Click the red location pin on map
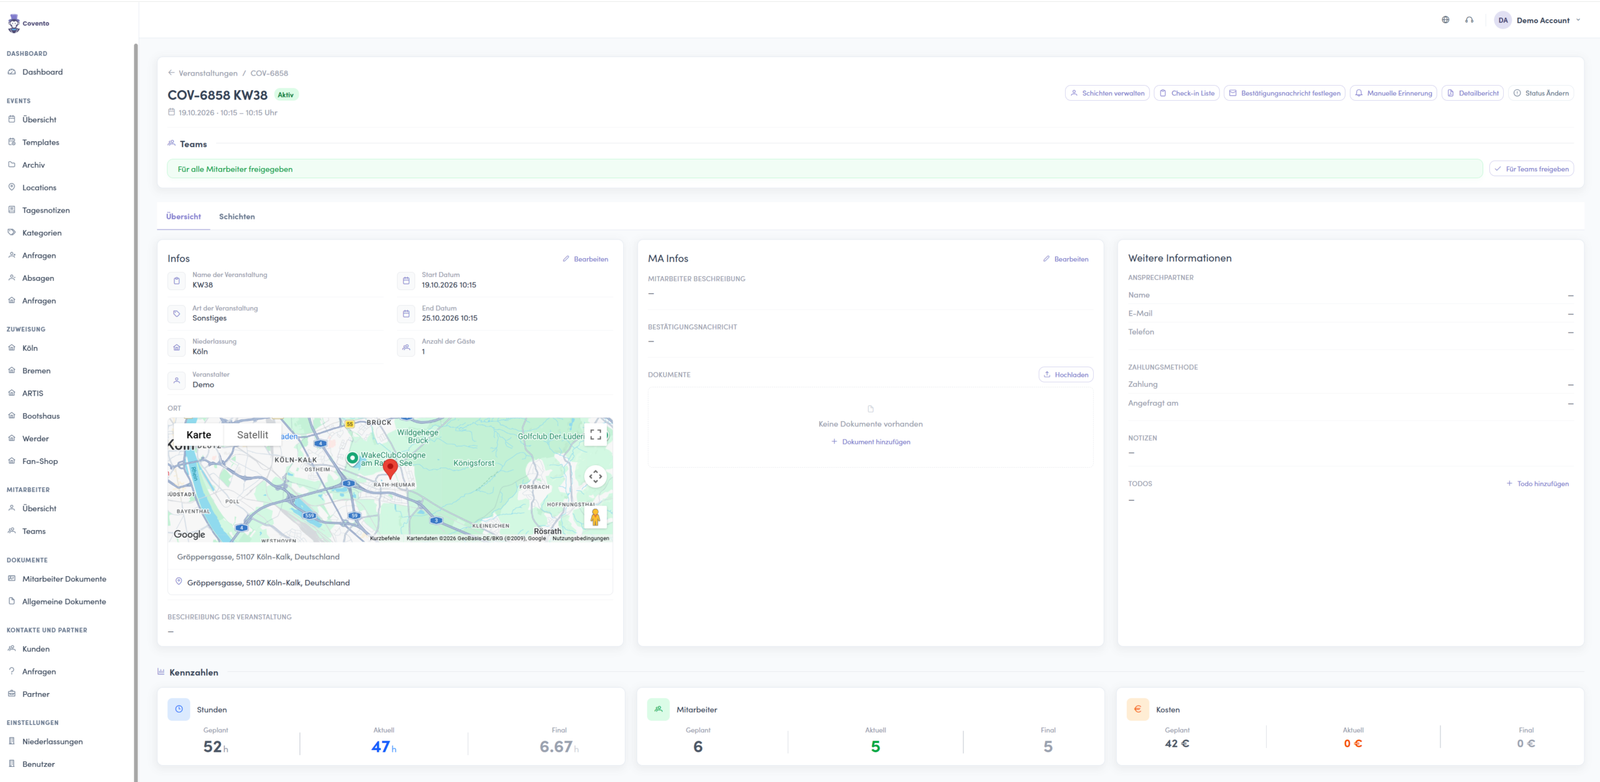This screenshot has height=782, width=1600. click(391, 467)
